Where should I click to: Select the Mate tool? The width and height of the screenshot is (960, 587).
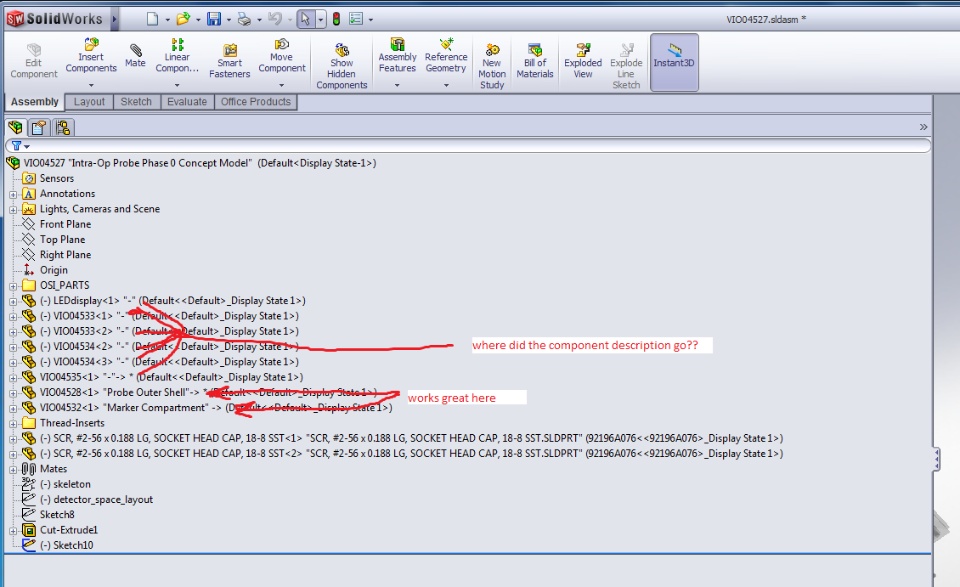click(135, 55)
